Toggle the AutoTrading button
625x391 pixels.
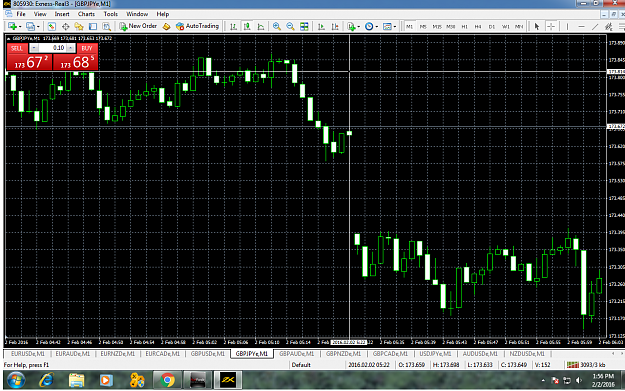(x=197, y=26)
